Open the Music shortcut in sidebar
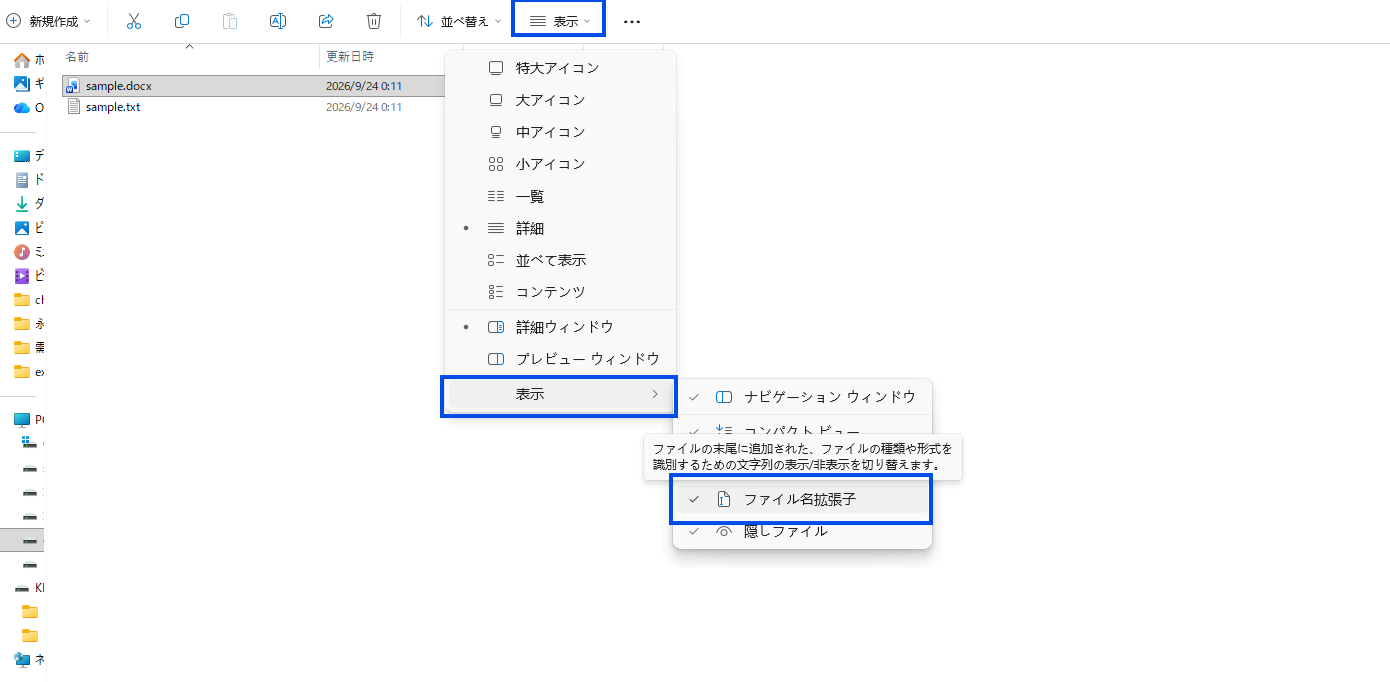Viewport: 1390px width, 682px height. pos(28,252)
